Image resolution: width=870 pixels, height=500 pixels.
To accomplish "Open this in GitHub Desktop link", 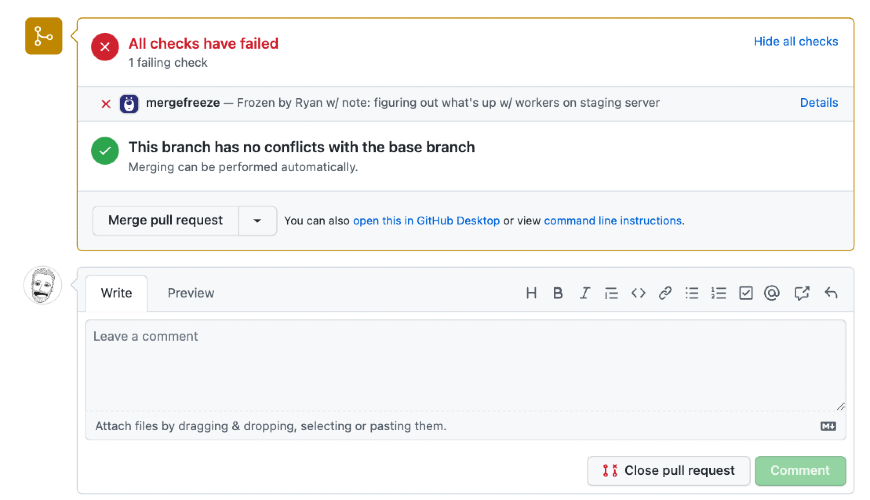I will click(426, 221).
